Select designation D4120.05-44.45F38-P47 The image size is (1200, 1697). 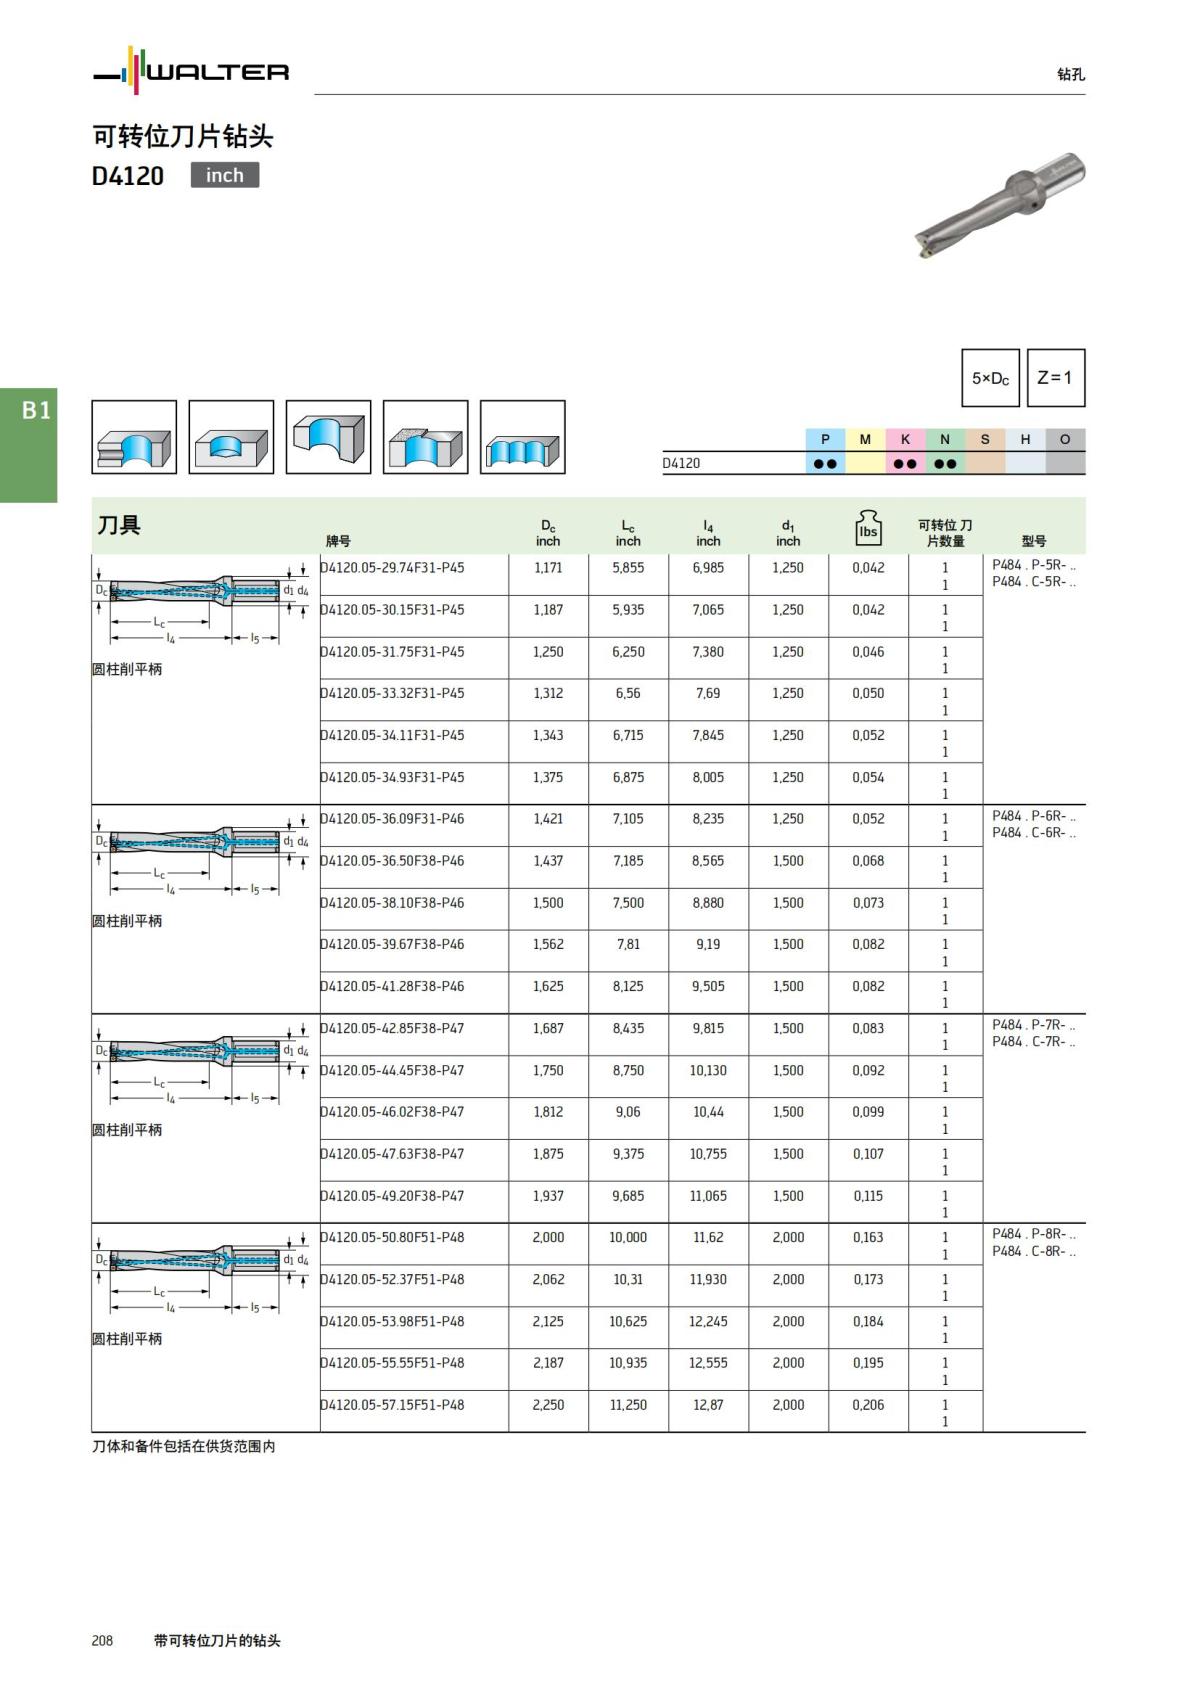[x=392, y=1070]
